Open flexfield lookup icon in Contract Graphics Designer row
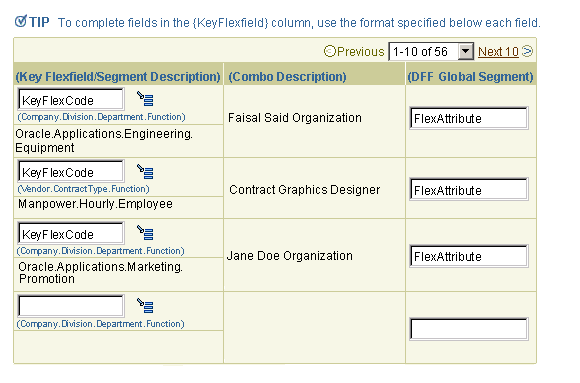580x383 pixels. pyautogui.click(x=145, y=171)
